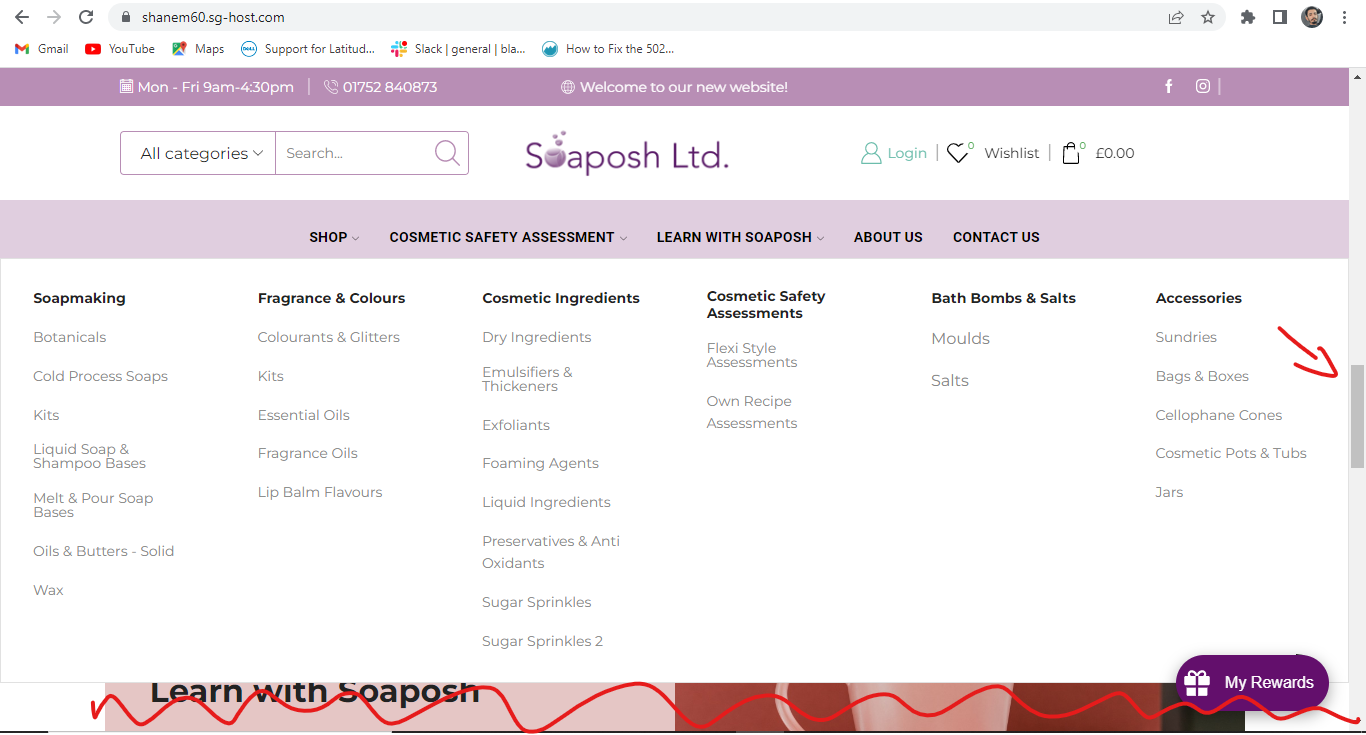
Task: Open the Chrome three-dot menu
Action: (x=1344, y=17)
